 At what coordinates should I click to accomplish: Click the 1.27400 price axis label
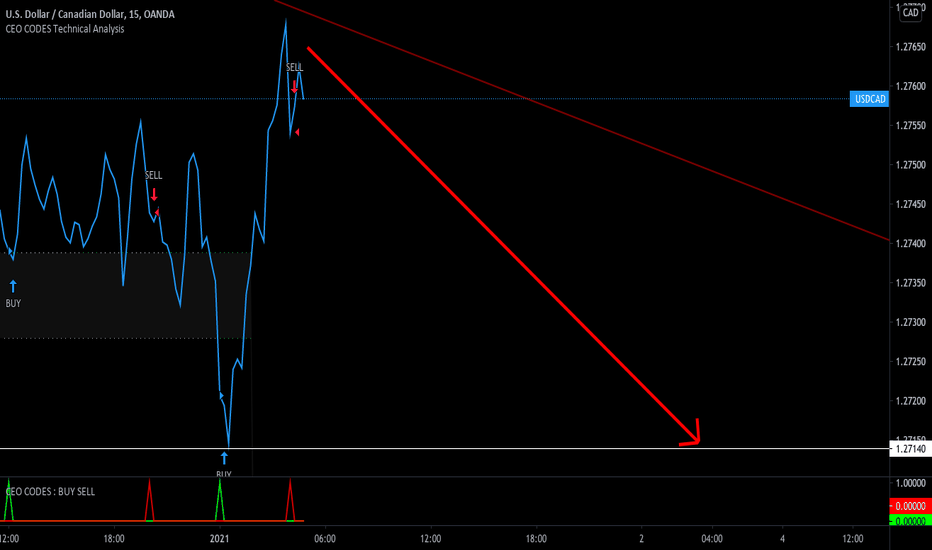(910, 243)
